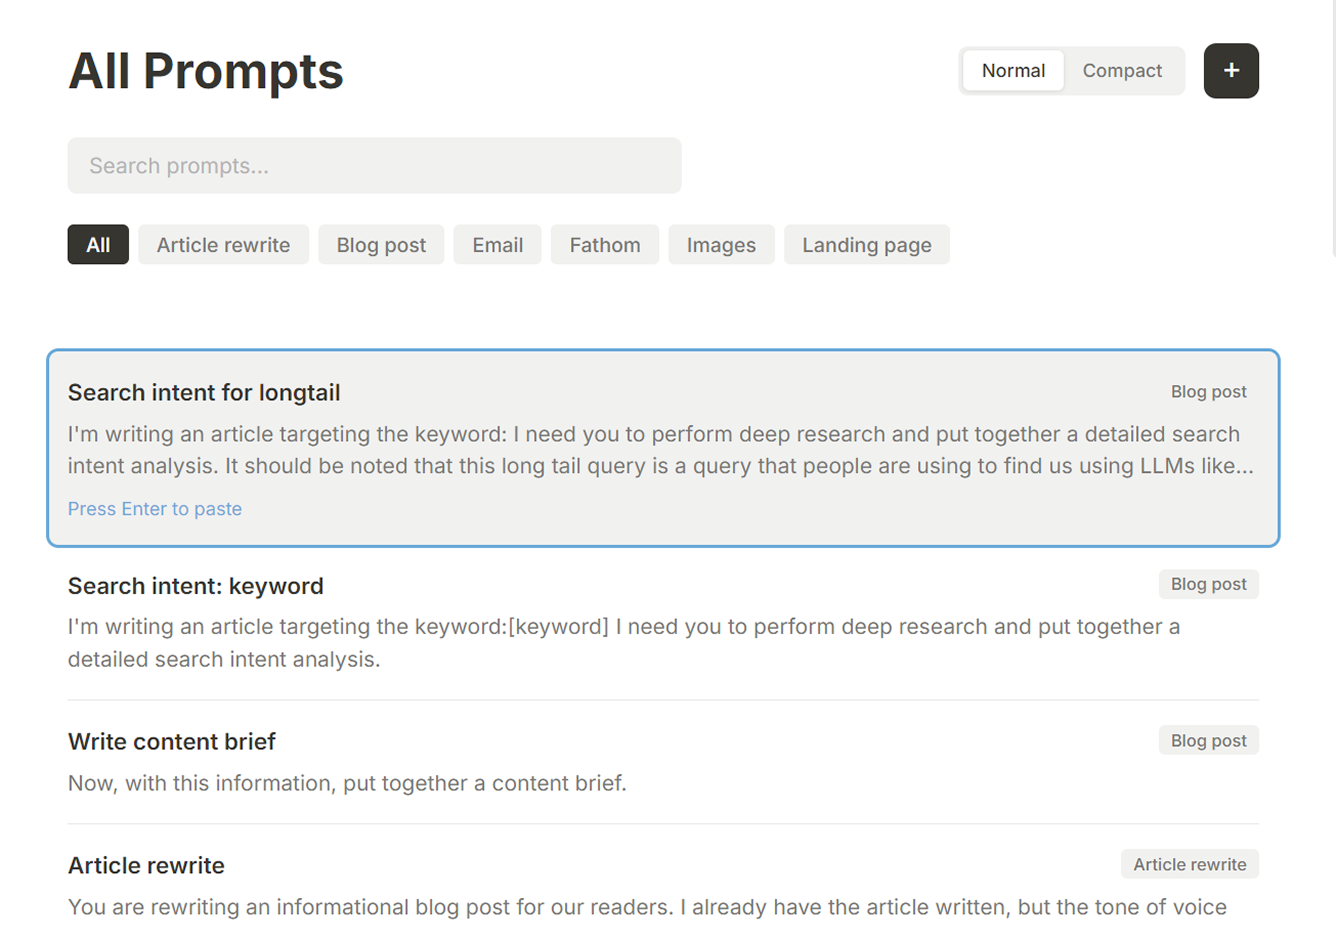This screenshot has width=1336, height=929.
Task: Click the Article rewrite badge on the last prompt
Action: pos(1189,864)
